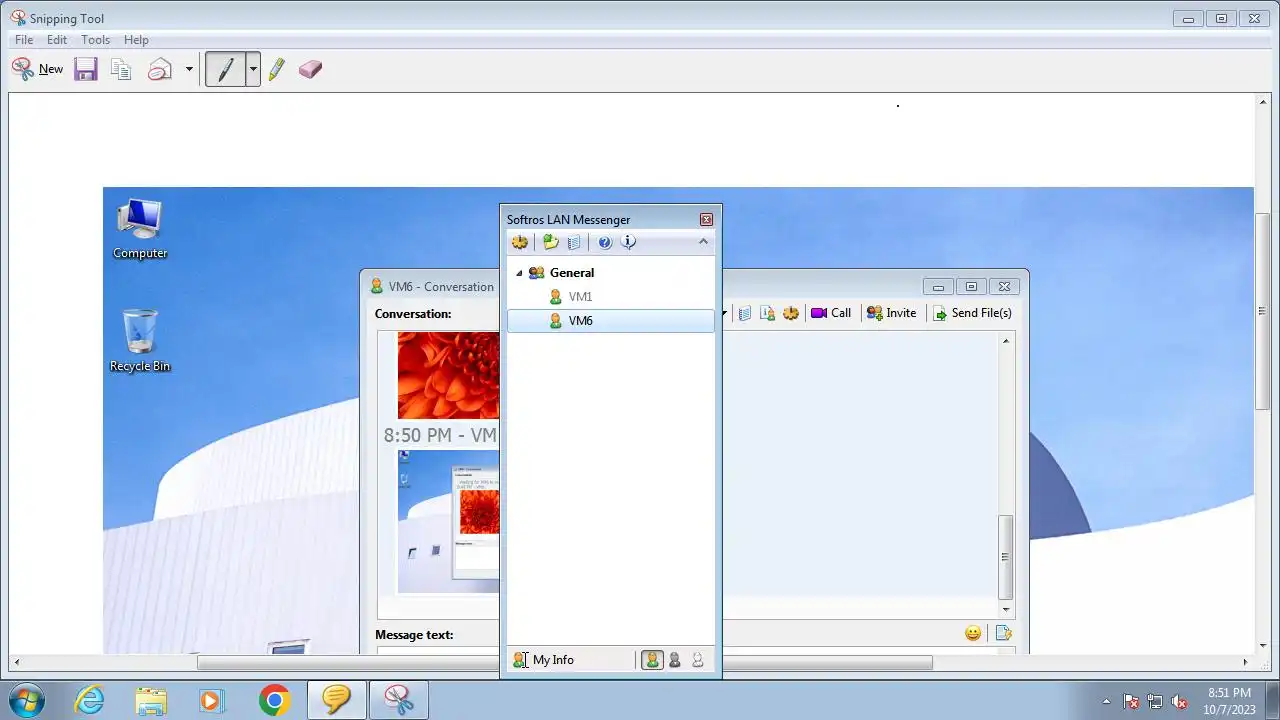Click the conversation scrollbar down arrow

(1006, 609)
